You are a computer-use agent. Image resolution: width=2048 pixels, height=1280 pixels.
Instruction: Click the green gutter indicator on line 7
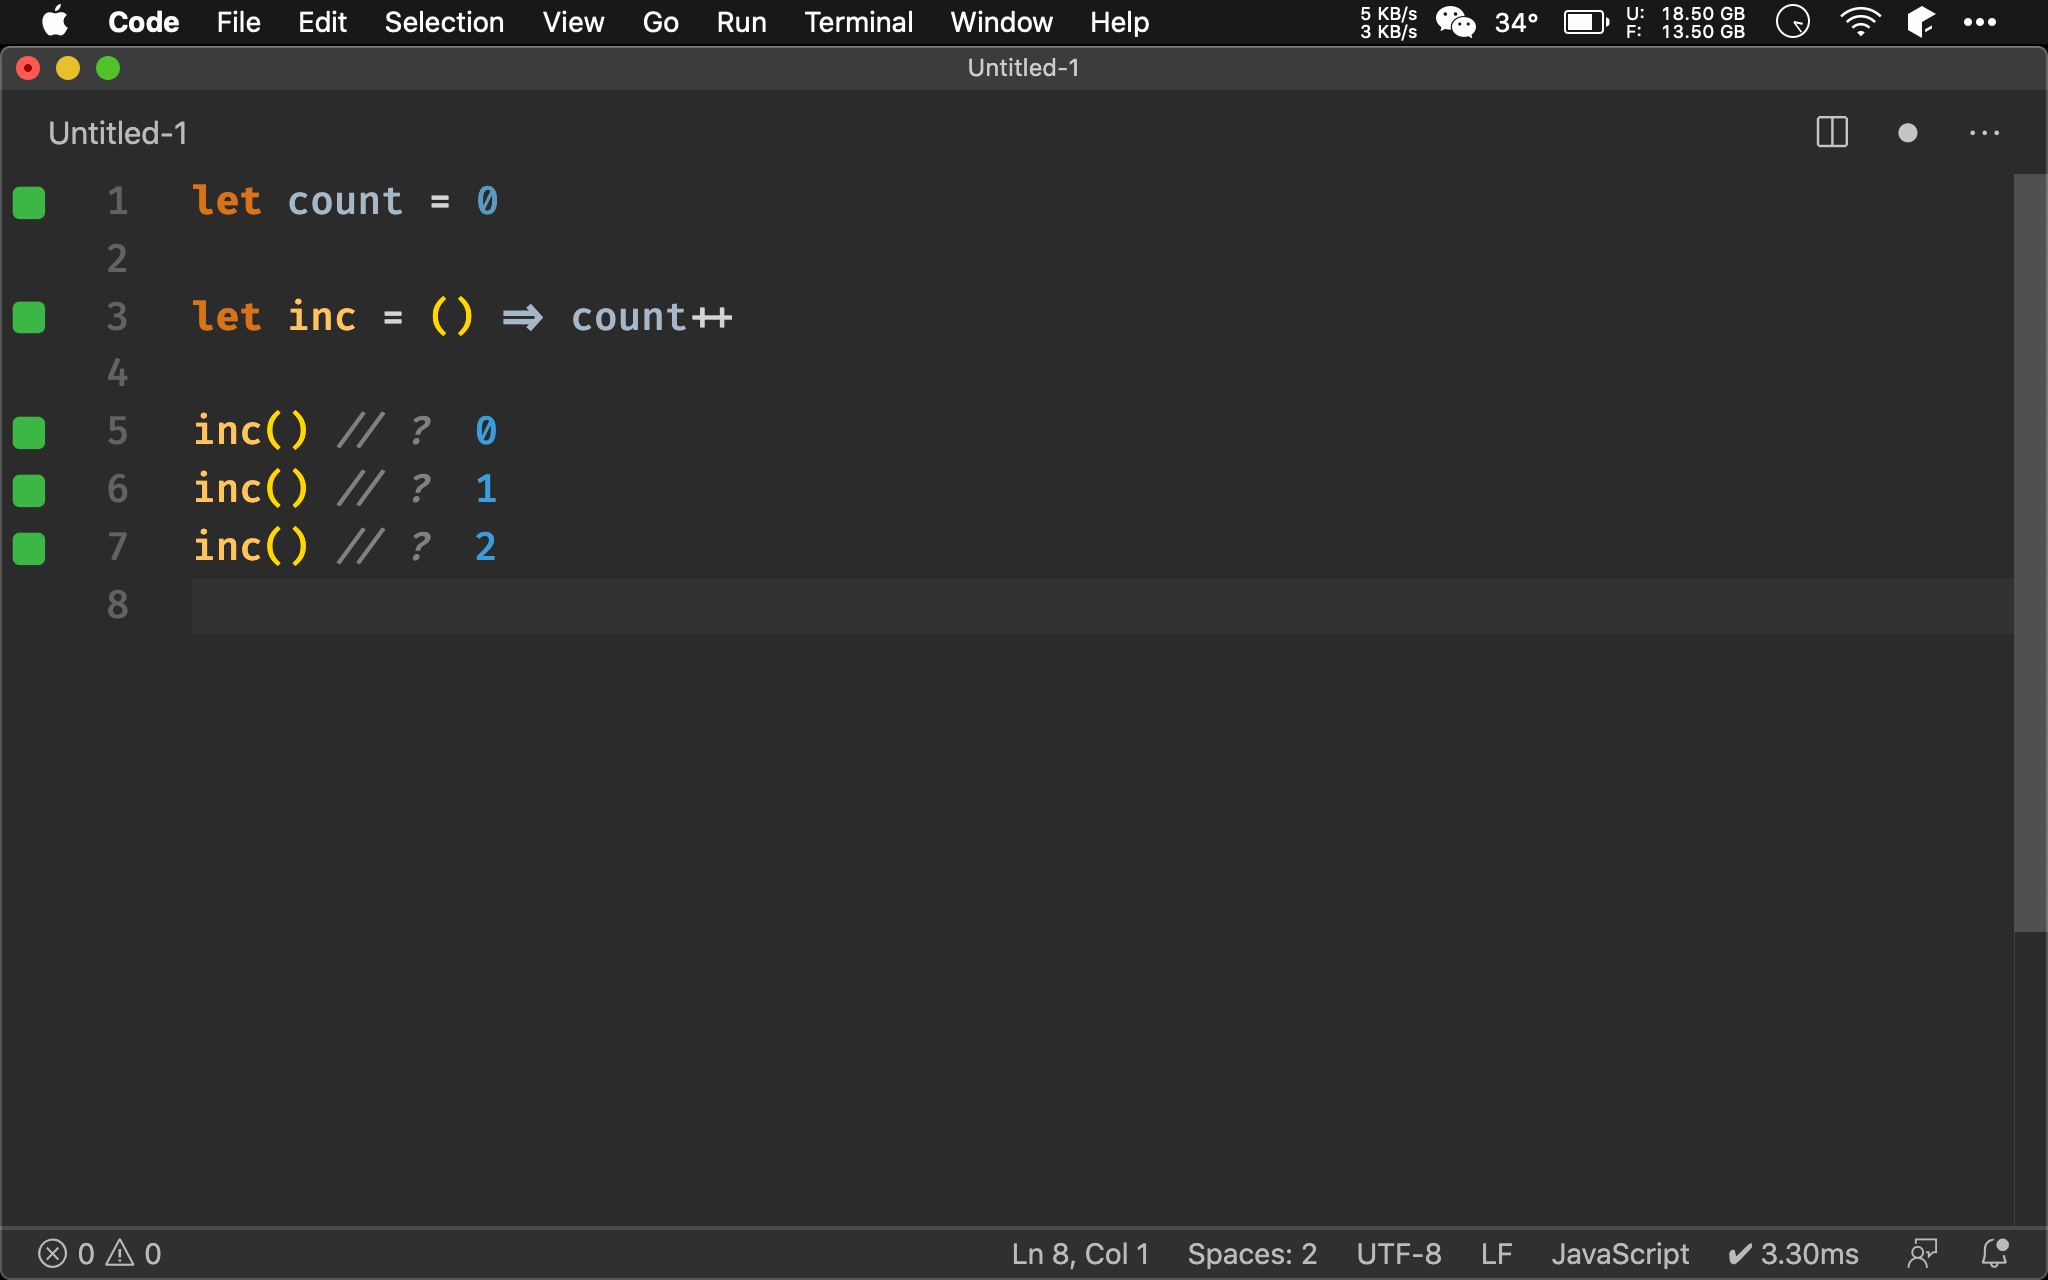pos(29,548)
